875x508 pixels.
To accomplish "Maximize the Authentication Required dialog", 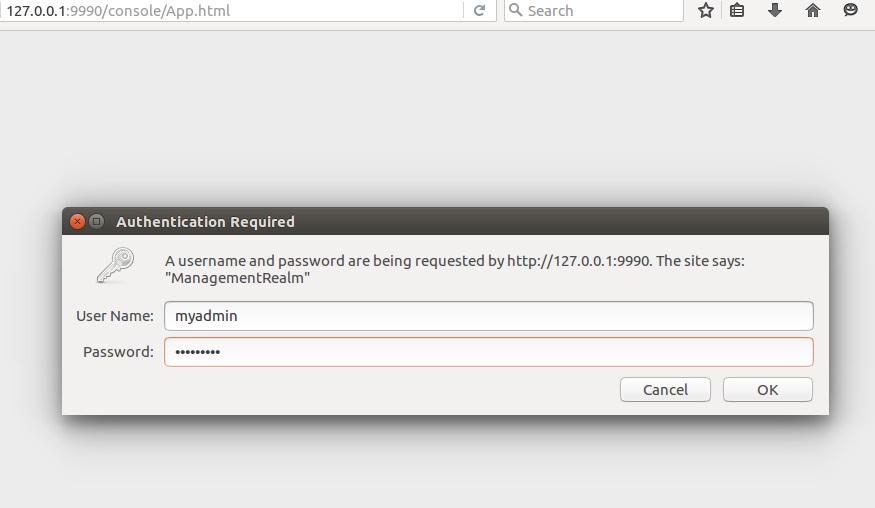I will click(97, 222).
